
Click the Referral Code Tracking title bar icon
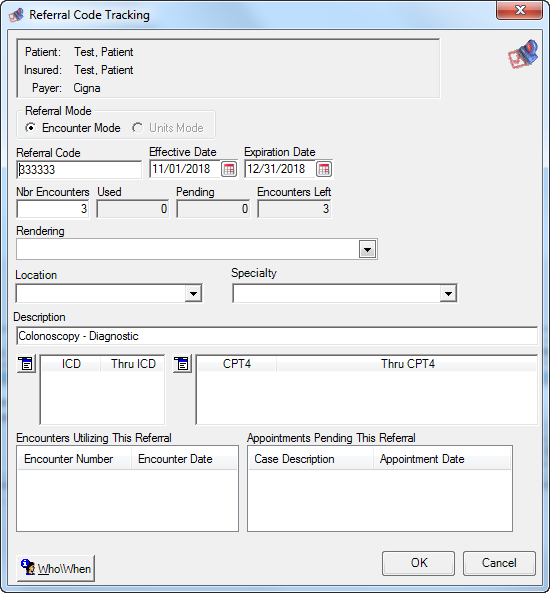pyautogui.click(x=16, y=15)
